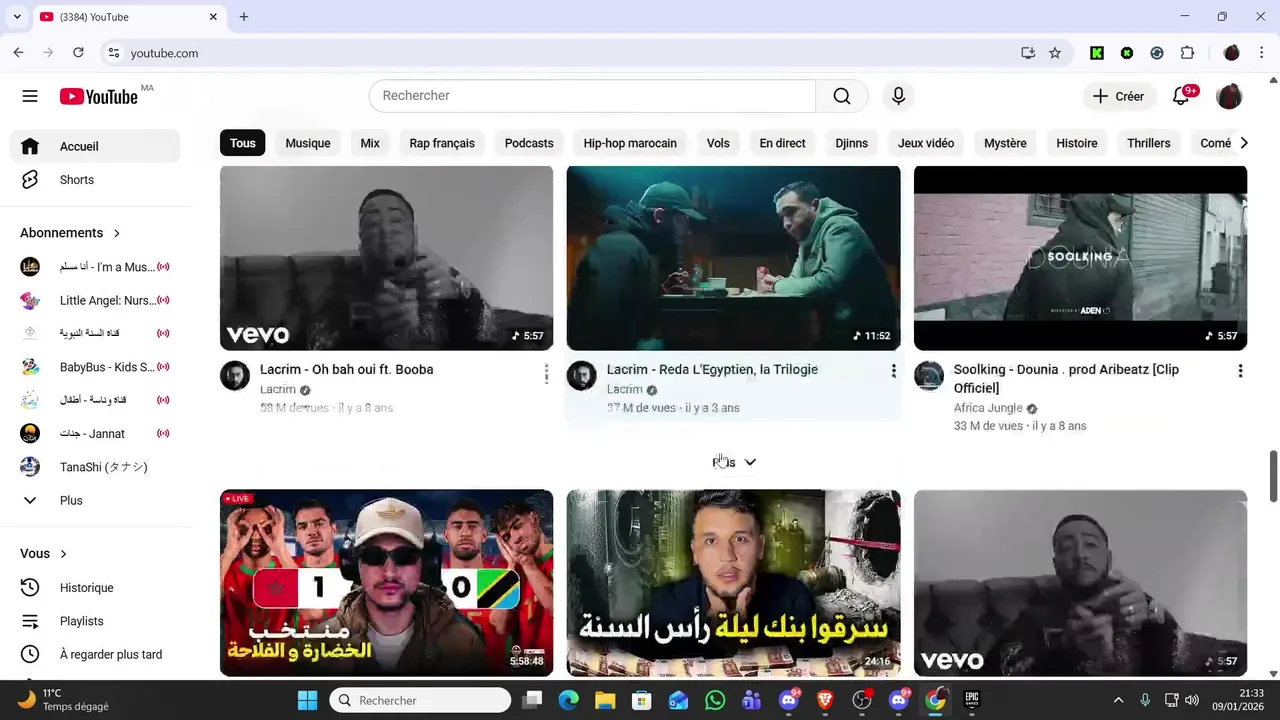Screen dimensions: 1280x720
Task: Open Jannat subscription channel
Action: pyautogui.click(x=95, y=434)
